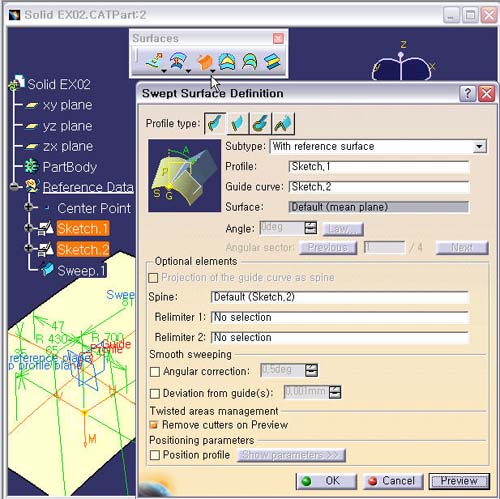Click the Preview button
The image size is (500, 499).
pyautogui.click(x=459, y=481)
